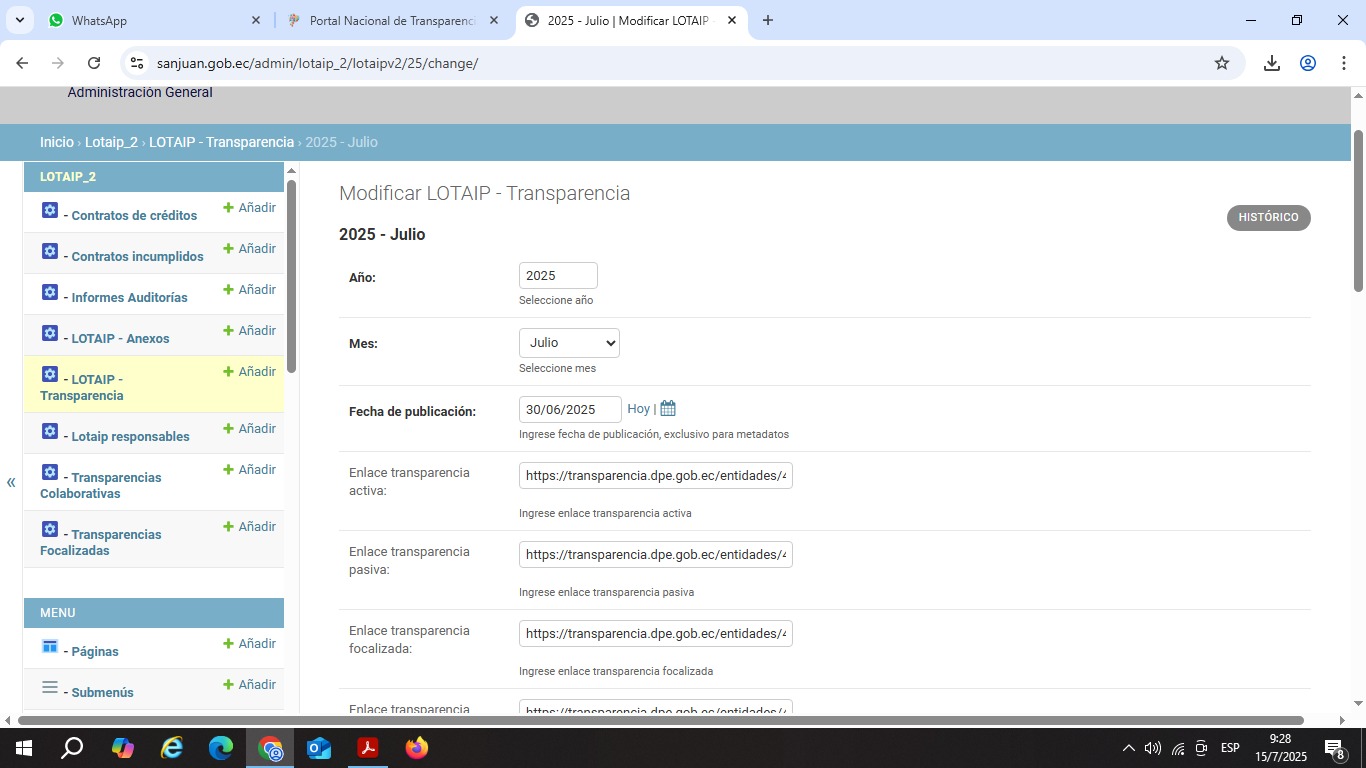Collapse the sidebar with the double-arrow toggle
This screenshot has height=768, width=1366.
11,483
